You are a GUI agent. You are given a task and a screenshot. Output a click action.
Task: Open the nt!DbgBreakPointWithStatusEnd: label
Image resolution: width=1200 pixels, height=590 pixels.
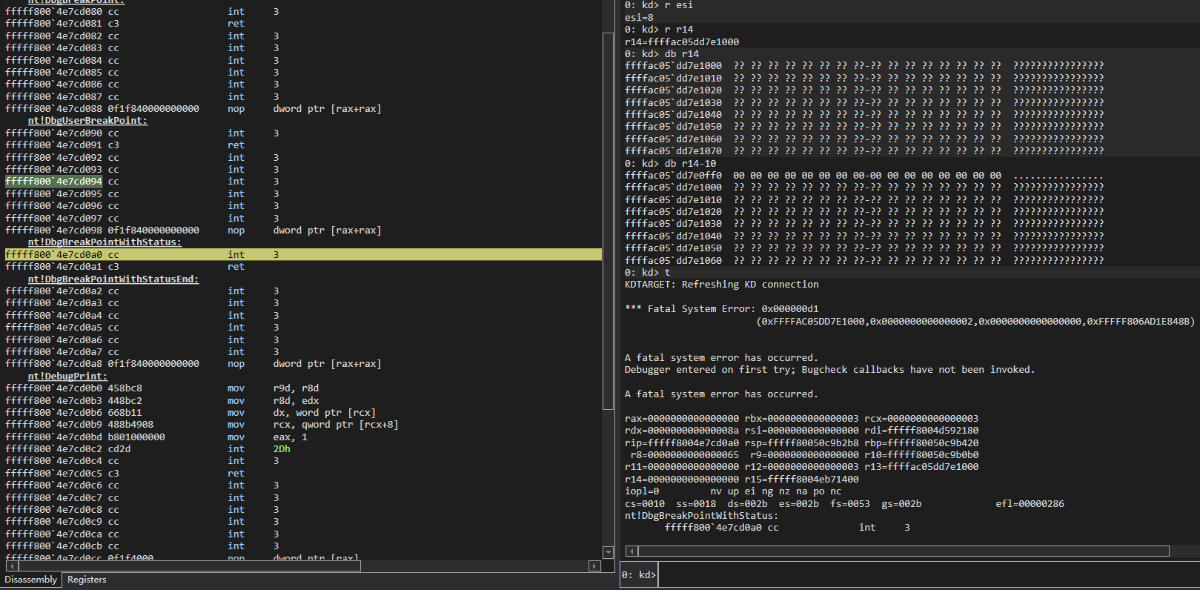point(112,279)
